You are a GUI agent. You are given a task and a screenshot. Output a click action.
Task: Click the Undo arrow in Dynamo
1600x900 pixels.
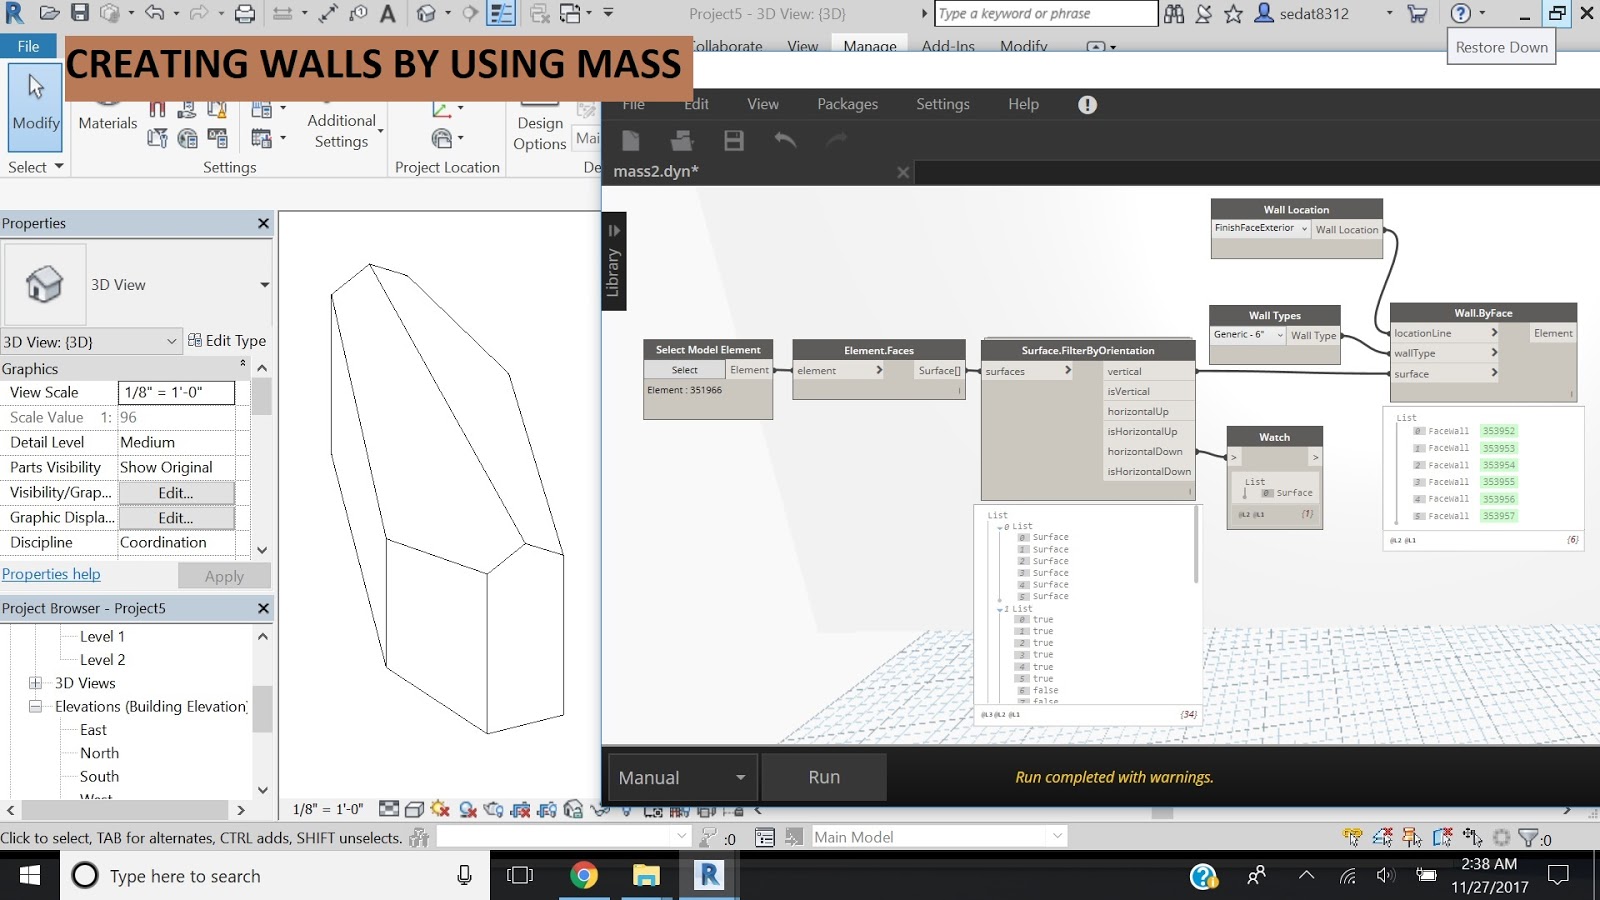(786, 140)
